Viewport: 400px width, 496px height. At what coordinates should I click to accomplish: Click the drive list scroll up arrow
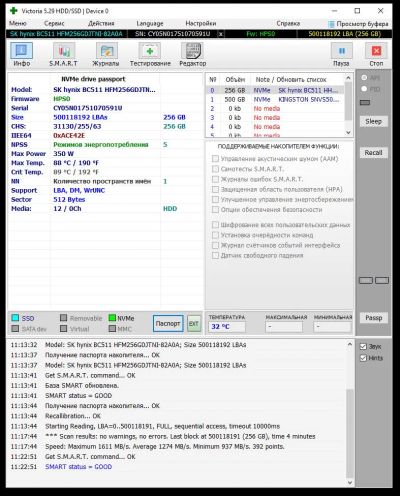[x=348, y=78]
